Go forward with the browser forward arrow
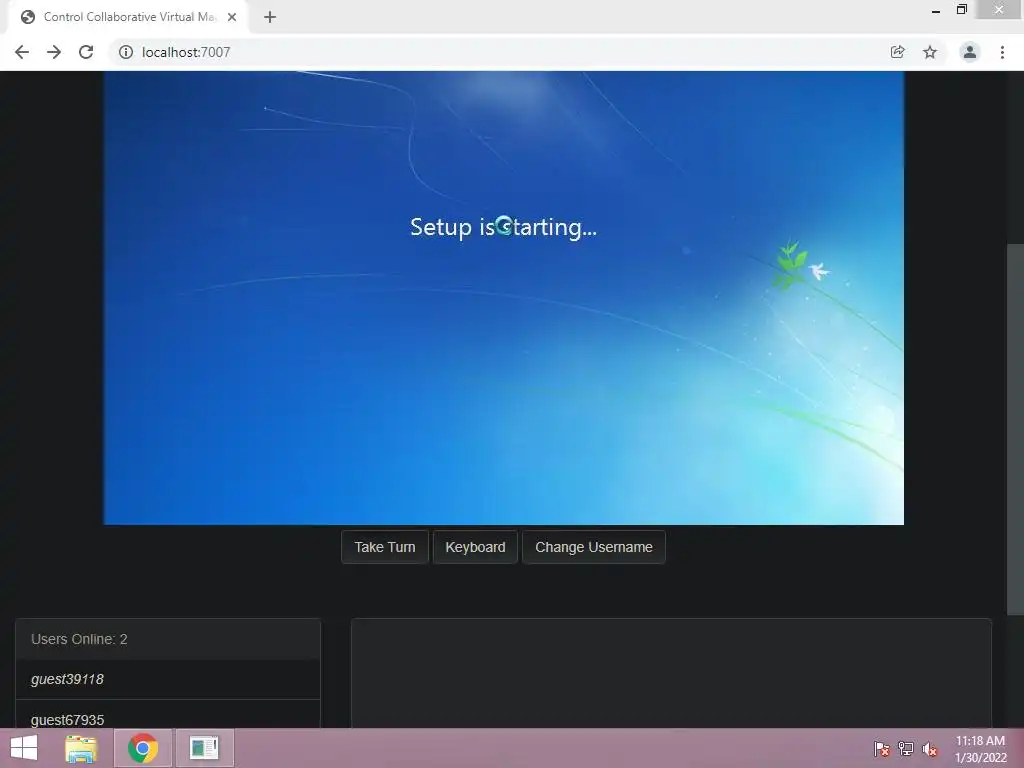 tap(54, 52)
